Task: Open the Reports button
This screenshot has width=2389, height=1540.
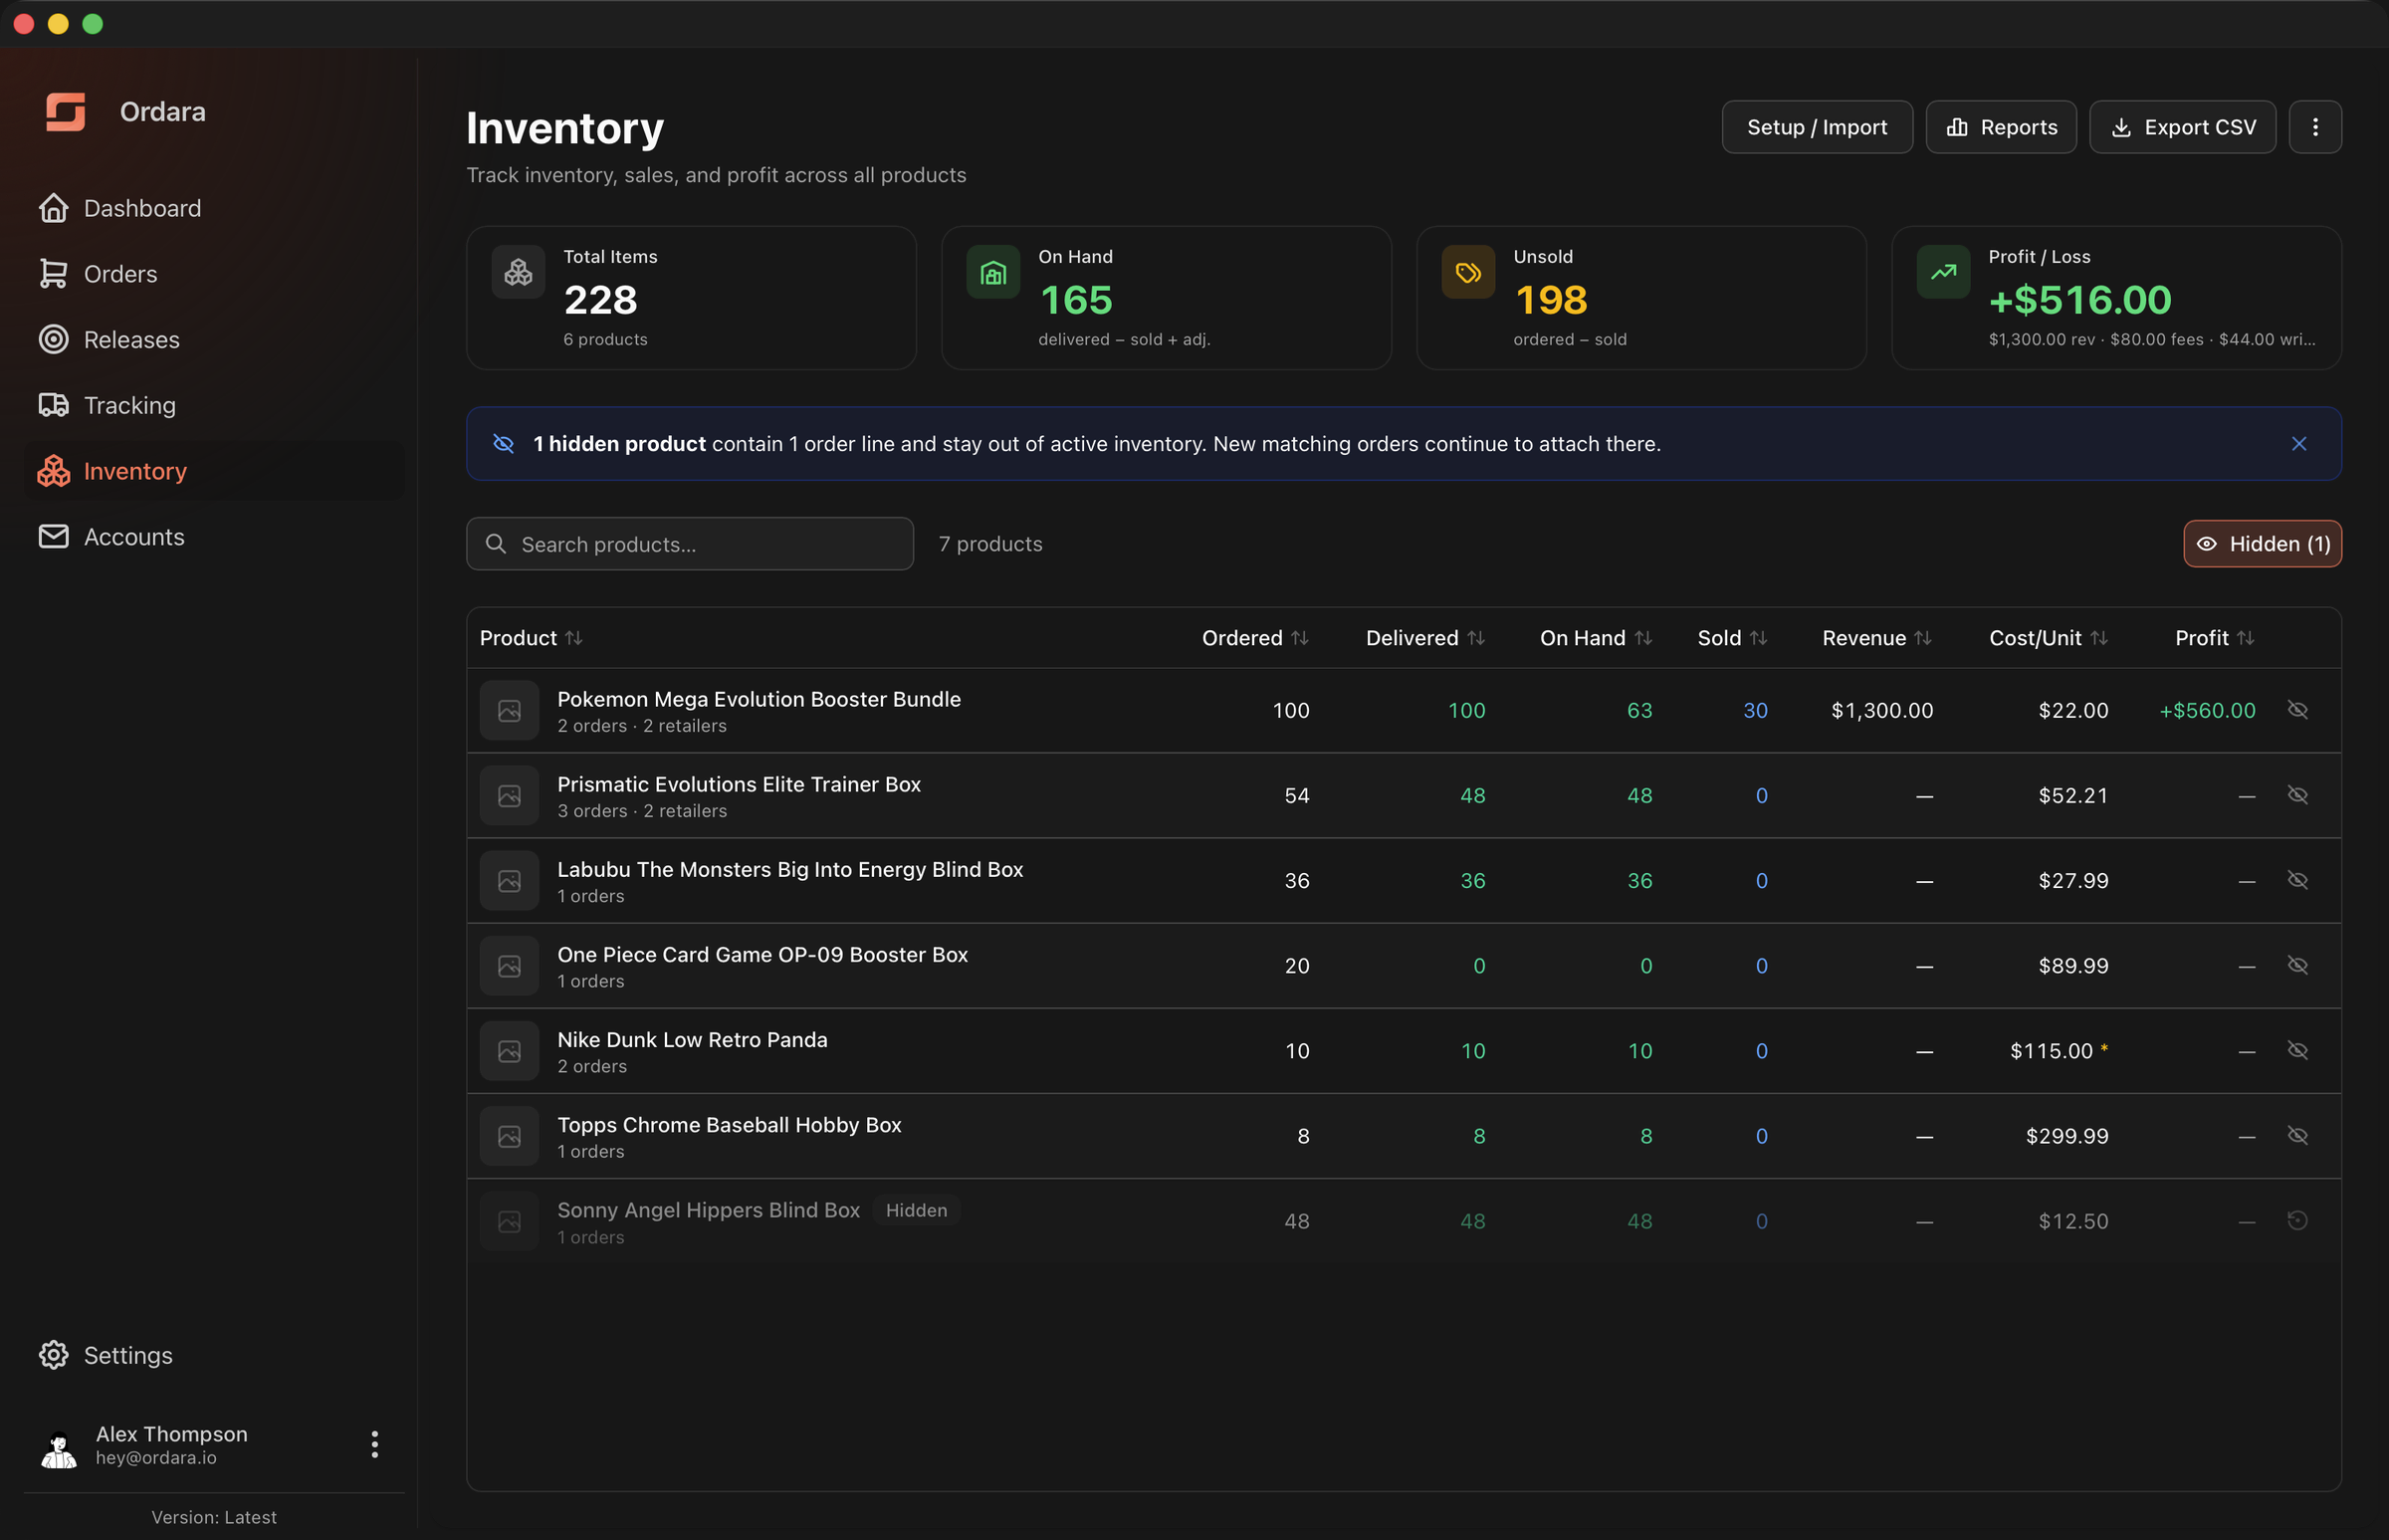Action: click(2001, 127)
